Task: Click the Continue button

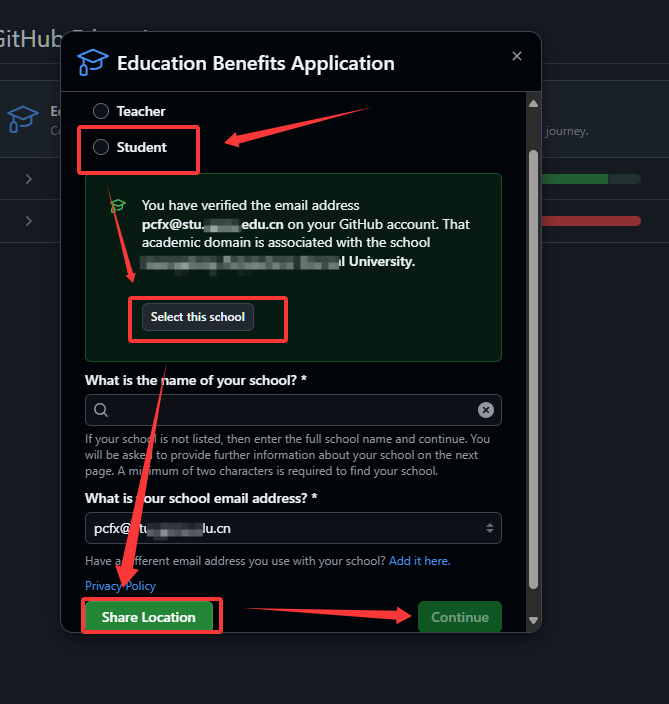Action: coord(460,617)
